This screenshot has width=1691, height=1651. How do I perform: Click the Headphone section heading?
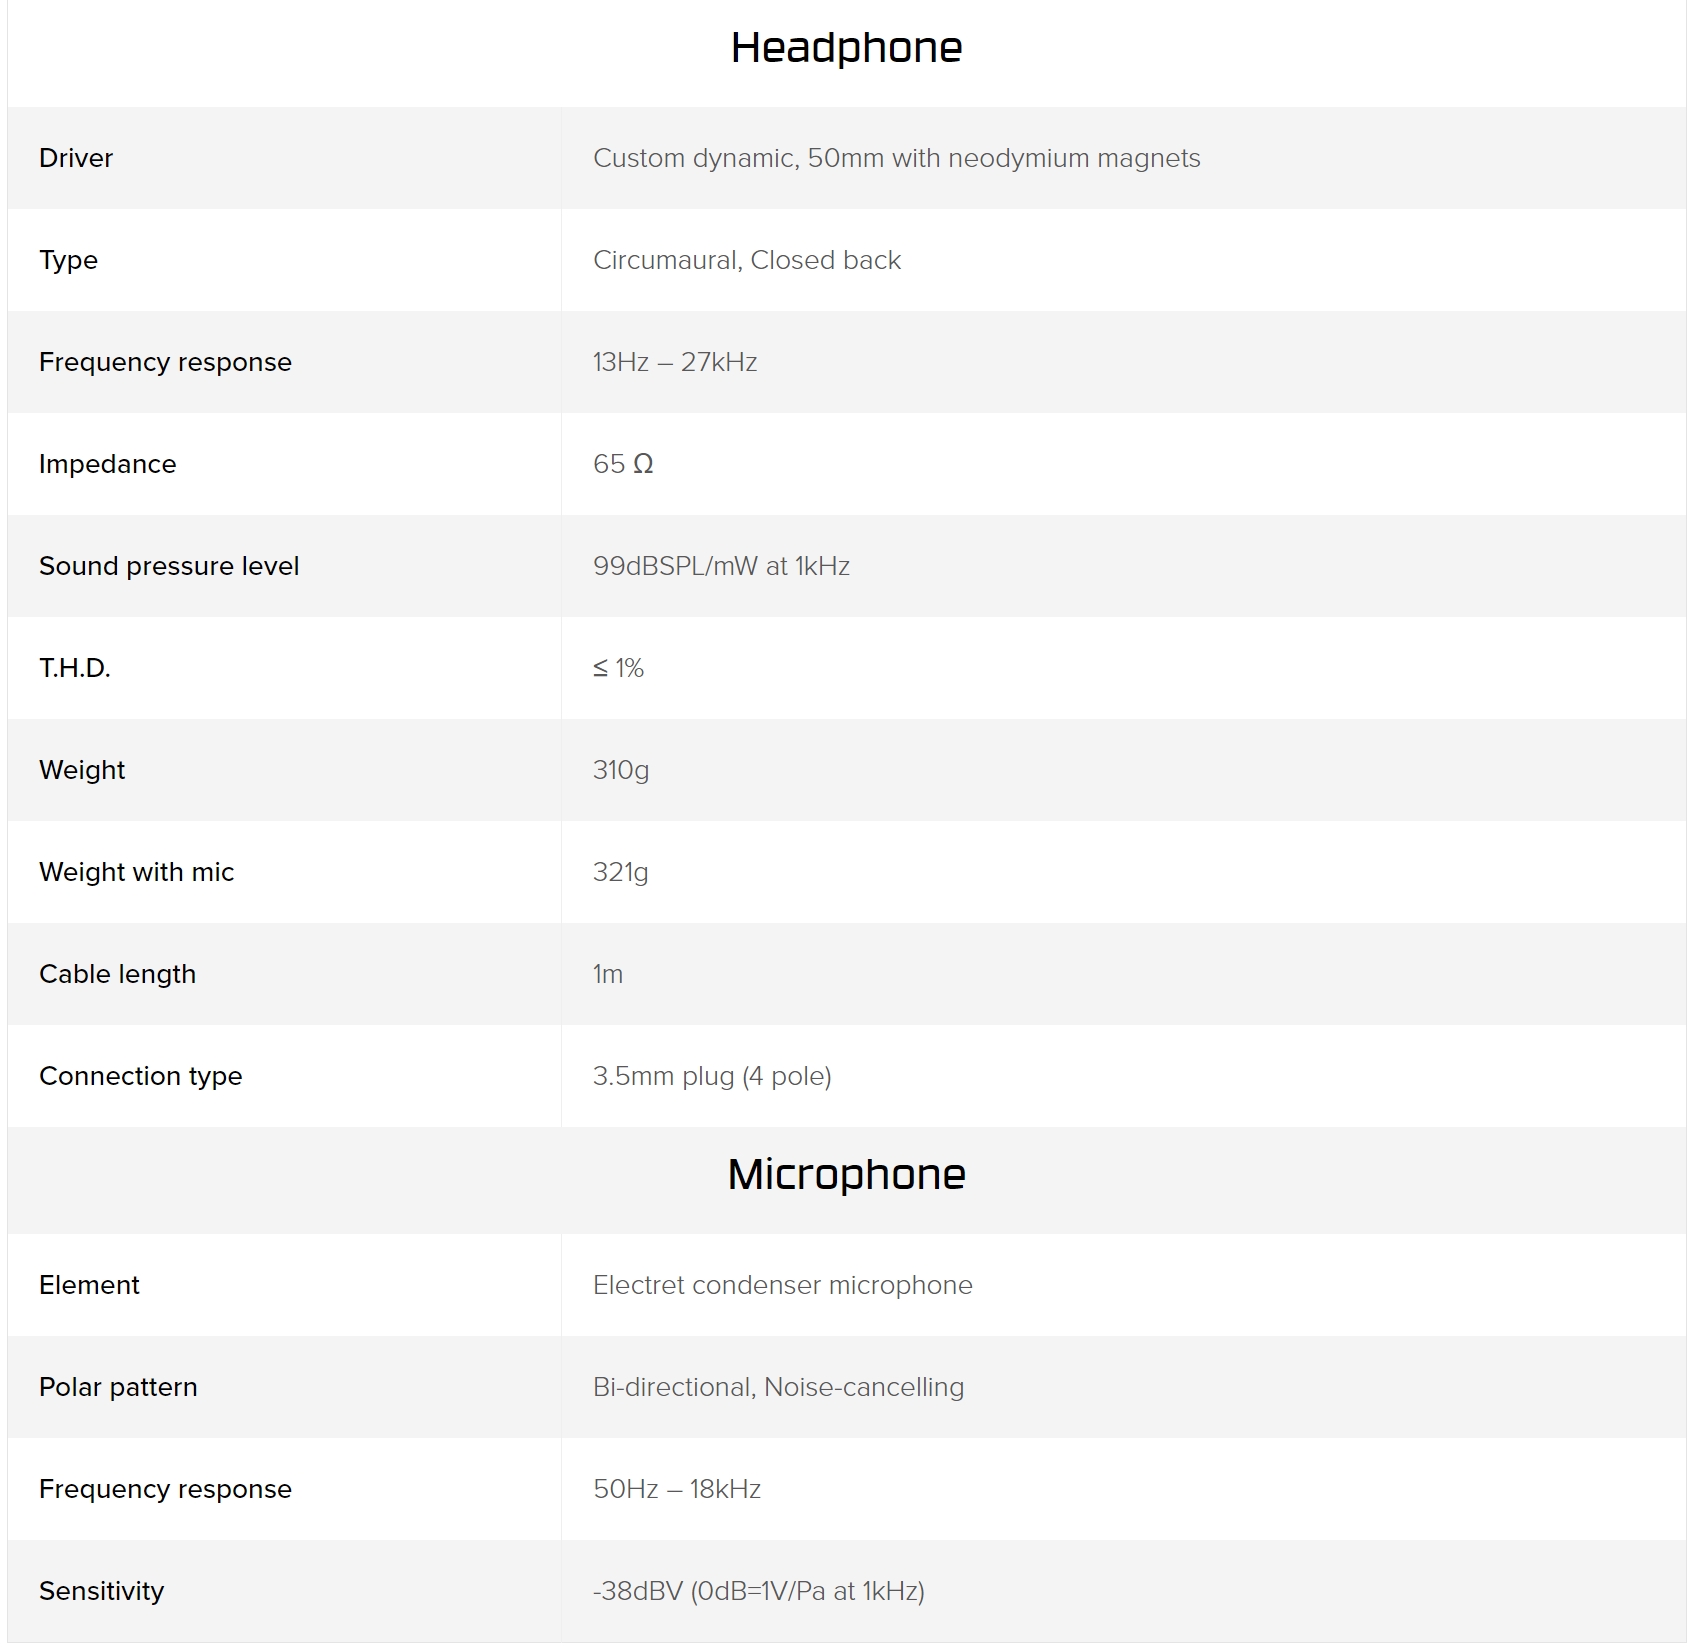tap(846, 47)
